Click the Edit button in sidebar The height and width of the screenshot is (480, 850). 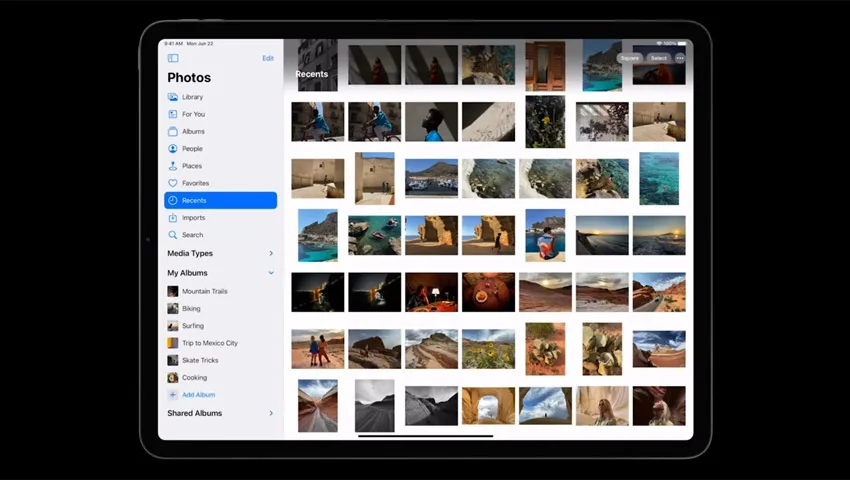(268, 58)
